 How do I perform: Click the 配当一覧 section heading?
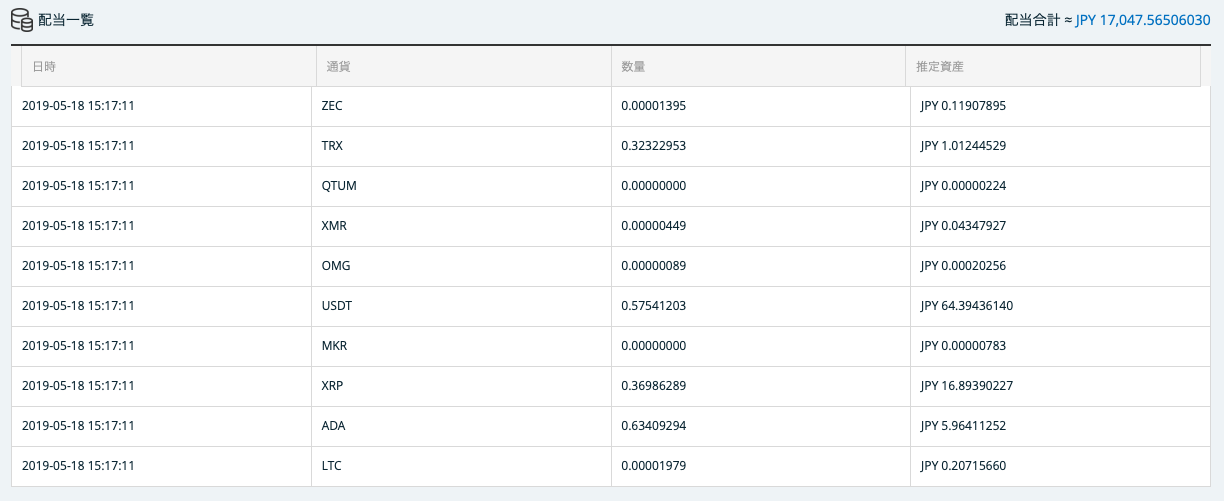click(66, 19)
